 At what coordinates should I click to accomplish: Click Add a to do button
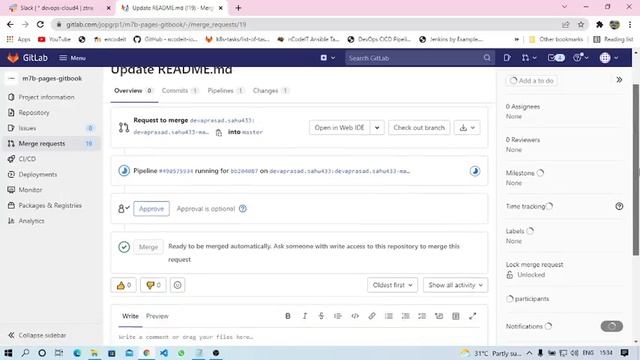[532, 81]
